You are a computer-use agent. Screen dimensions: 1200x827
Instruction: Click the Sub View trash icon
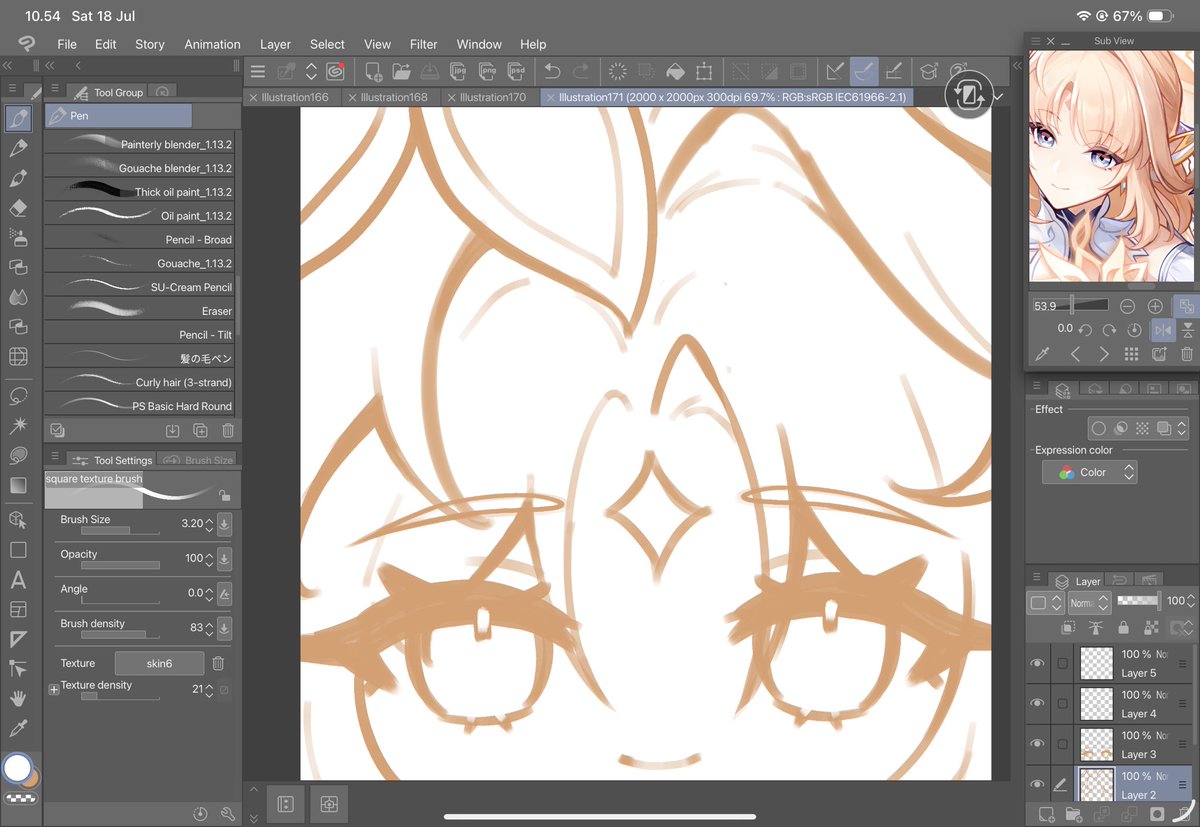tap(1187, 354)
